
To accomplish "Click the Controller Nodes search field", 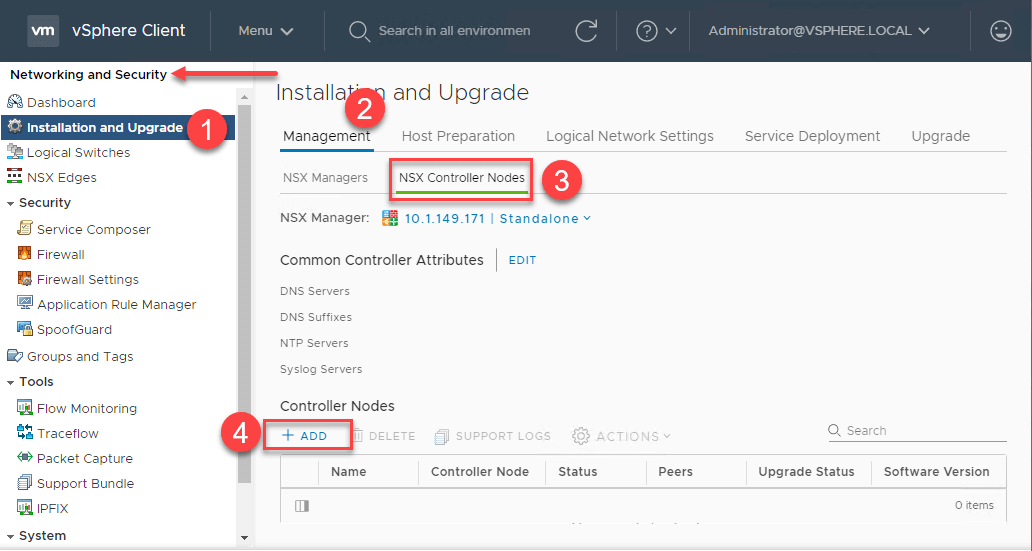I will (917, 431).
